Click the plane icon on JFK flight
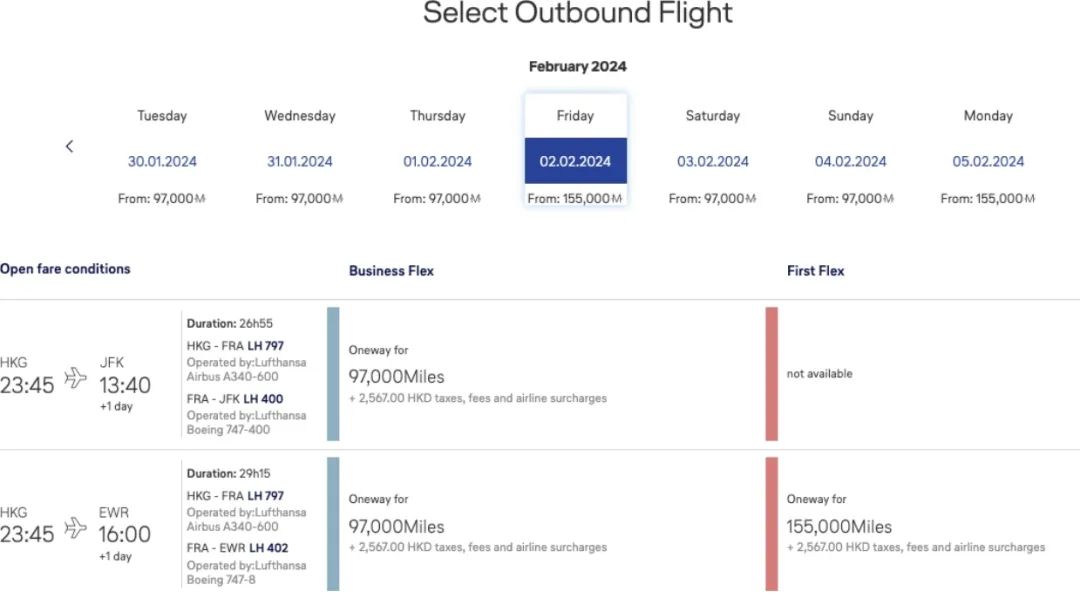The image size is (1080, 605). (76, 377)
